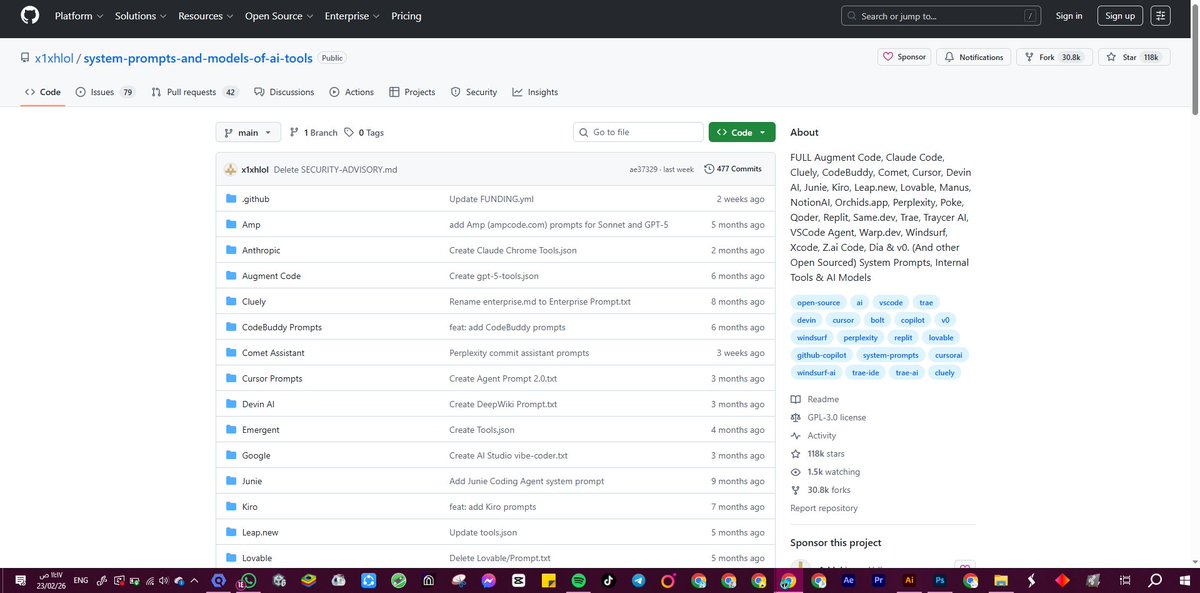Launch Illustrator from the taskbar

pyautogui.click(x=909, y=580)
